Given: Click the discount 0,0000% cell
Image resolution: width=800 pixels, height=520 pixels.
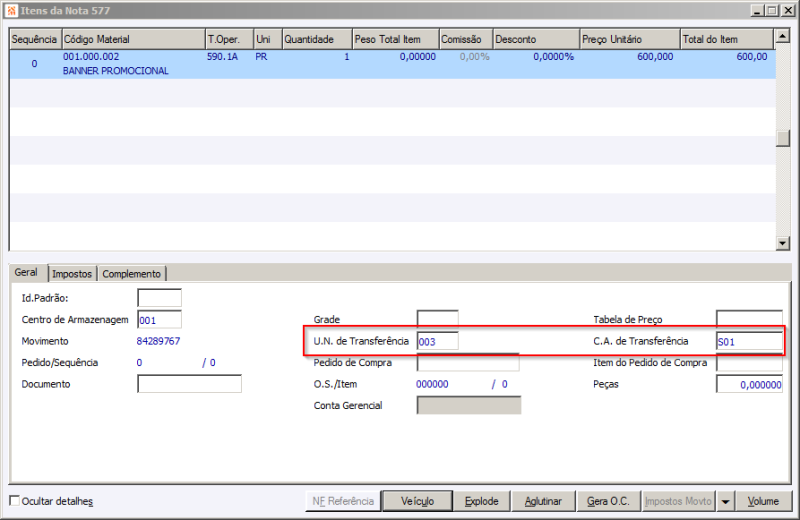Looking at the screenshot, I should coord(554,57).
